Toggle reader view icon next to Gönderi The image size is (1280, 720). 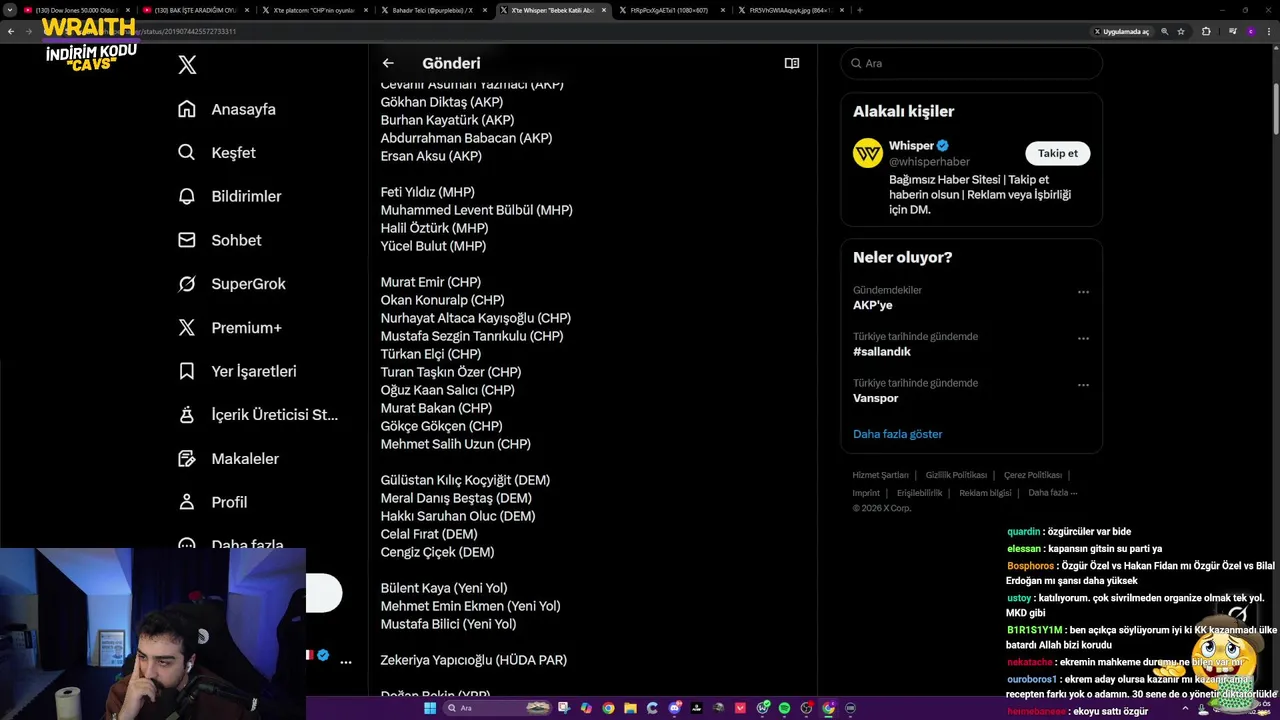[x=792, y=63]
